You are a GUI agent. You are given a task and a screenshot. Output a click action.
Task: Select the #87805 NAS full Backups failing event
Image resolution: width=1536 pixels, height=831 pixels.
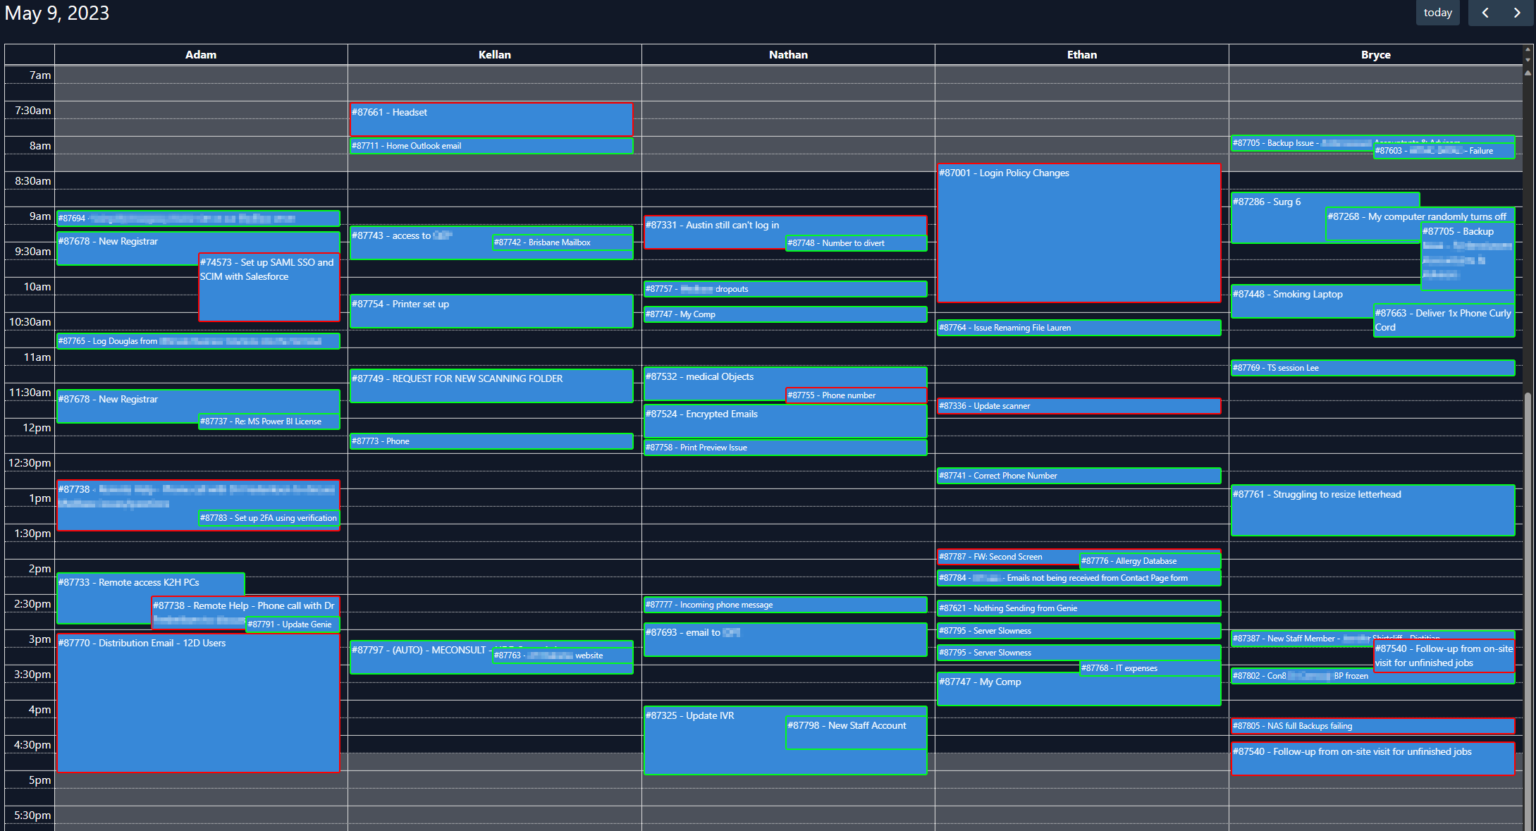(1373, 725)
